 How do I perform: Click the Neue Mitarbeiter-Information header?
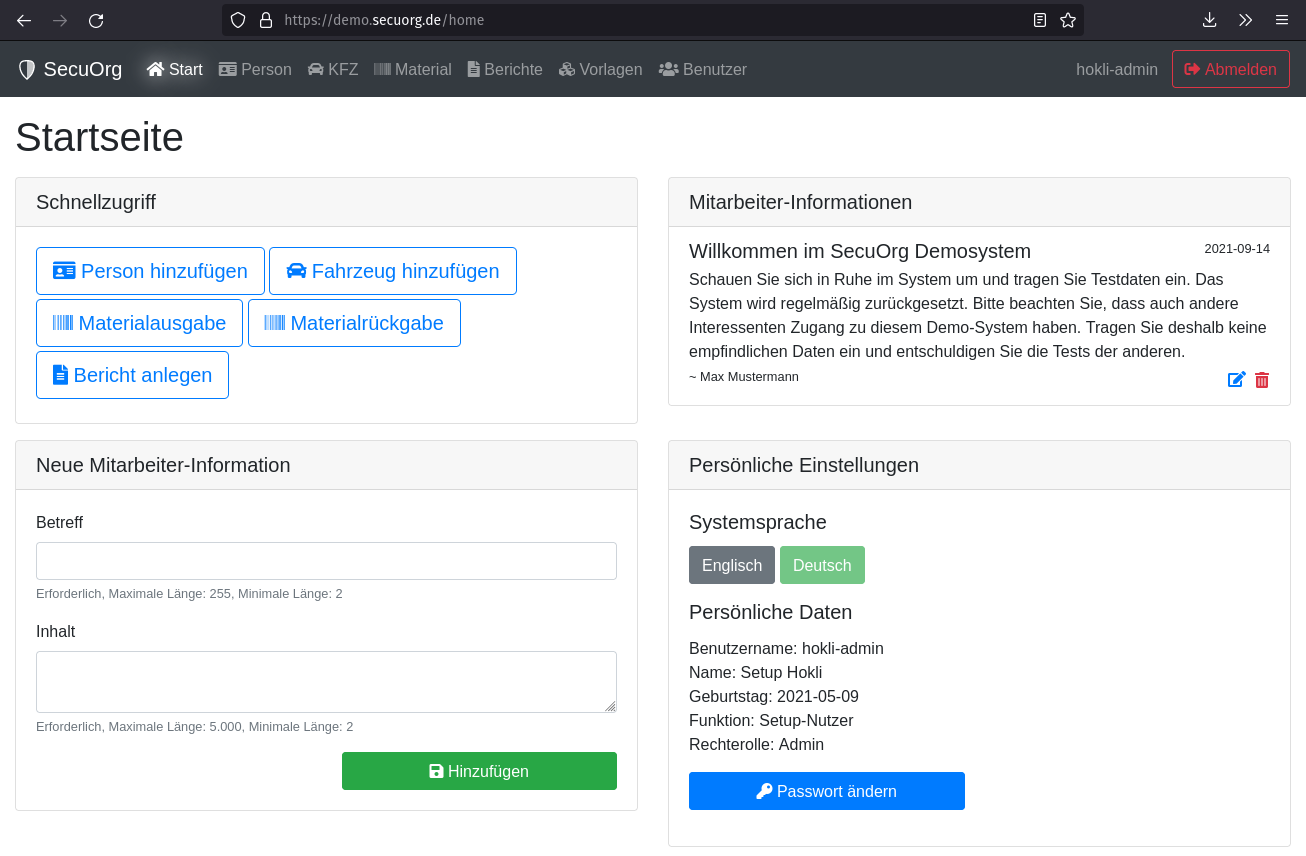[326, 465]
